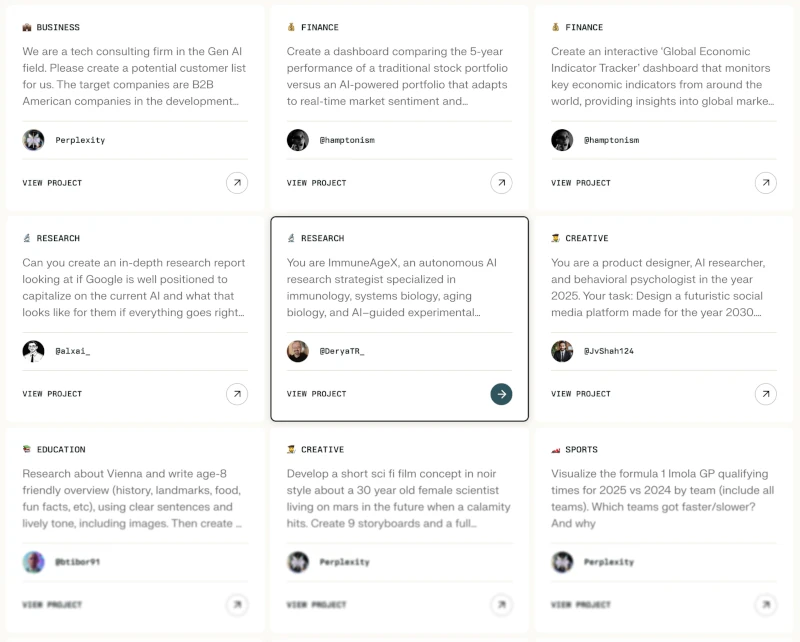Open @hamptonism username on stock portfolio card
Image resolution: width=800 pixels, height=642 pixels.
[347, 140]
